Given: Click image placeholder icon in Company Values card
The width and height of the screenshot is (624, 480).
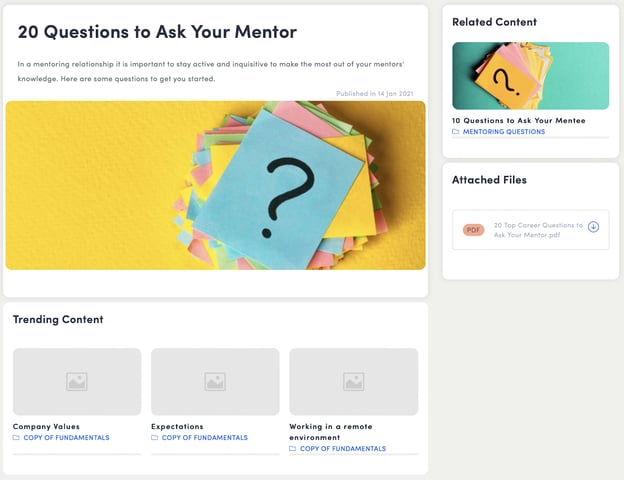Looking at the screenshot, I should click(77, 381).
